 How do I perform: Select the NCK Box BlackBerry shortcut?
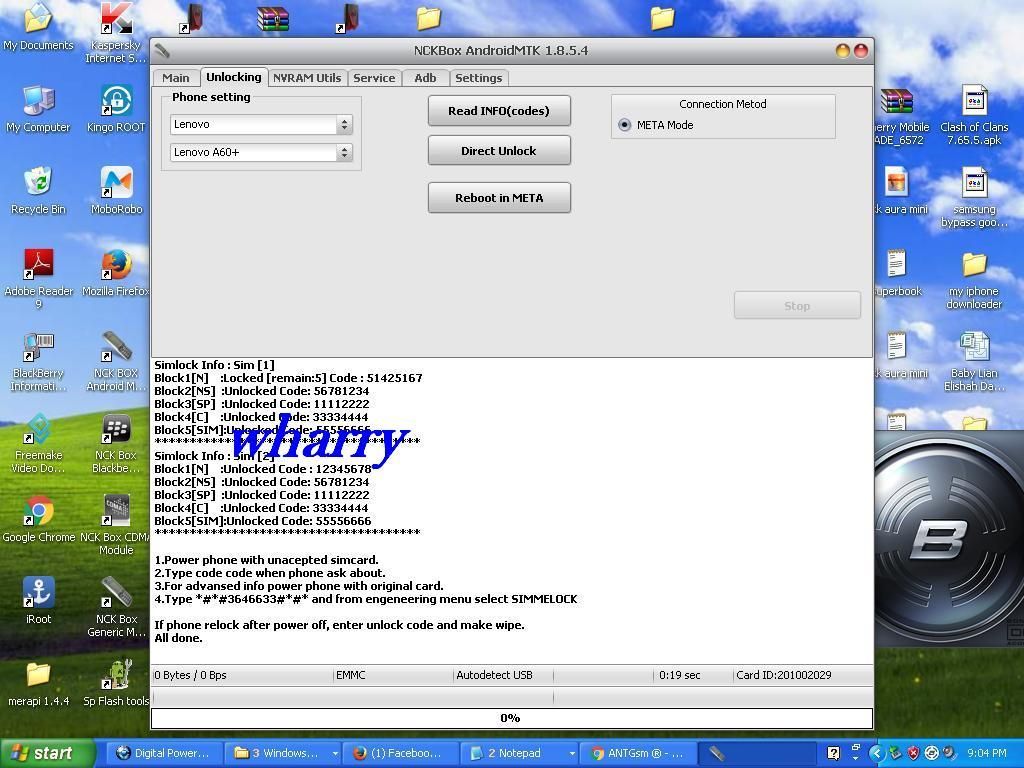pos(116,443)
